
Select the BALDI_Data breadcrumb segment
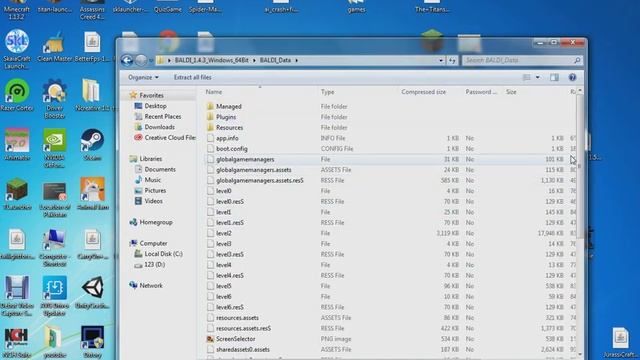click(276, 60)
